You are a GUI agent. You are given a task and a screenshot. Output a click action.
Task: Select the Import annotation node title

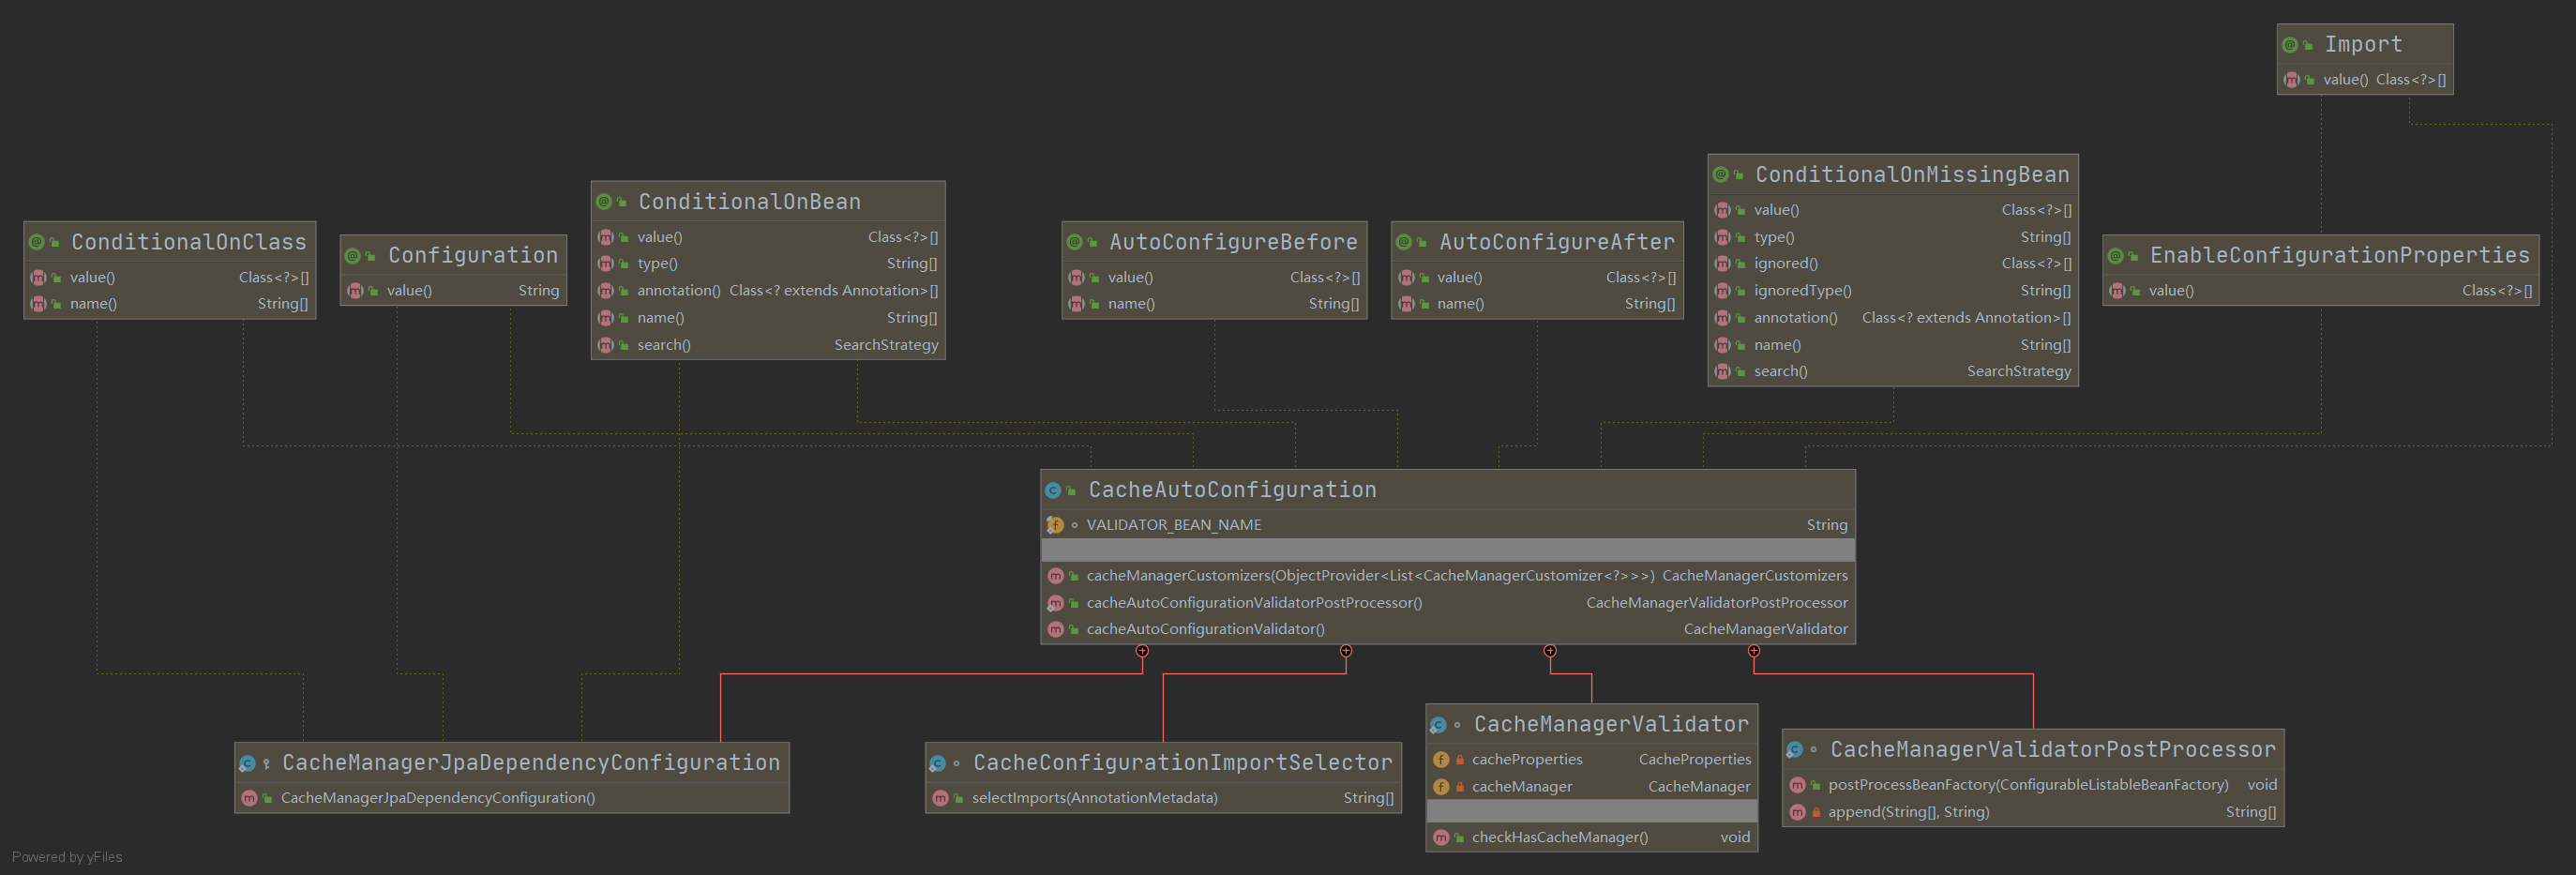(x=2363, y=44)
